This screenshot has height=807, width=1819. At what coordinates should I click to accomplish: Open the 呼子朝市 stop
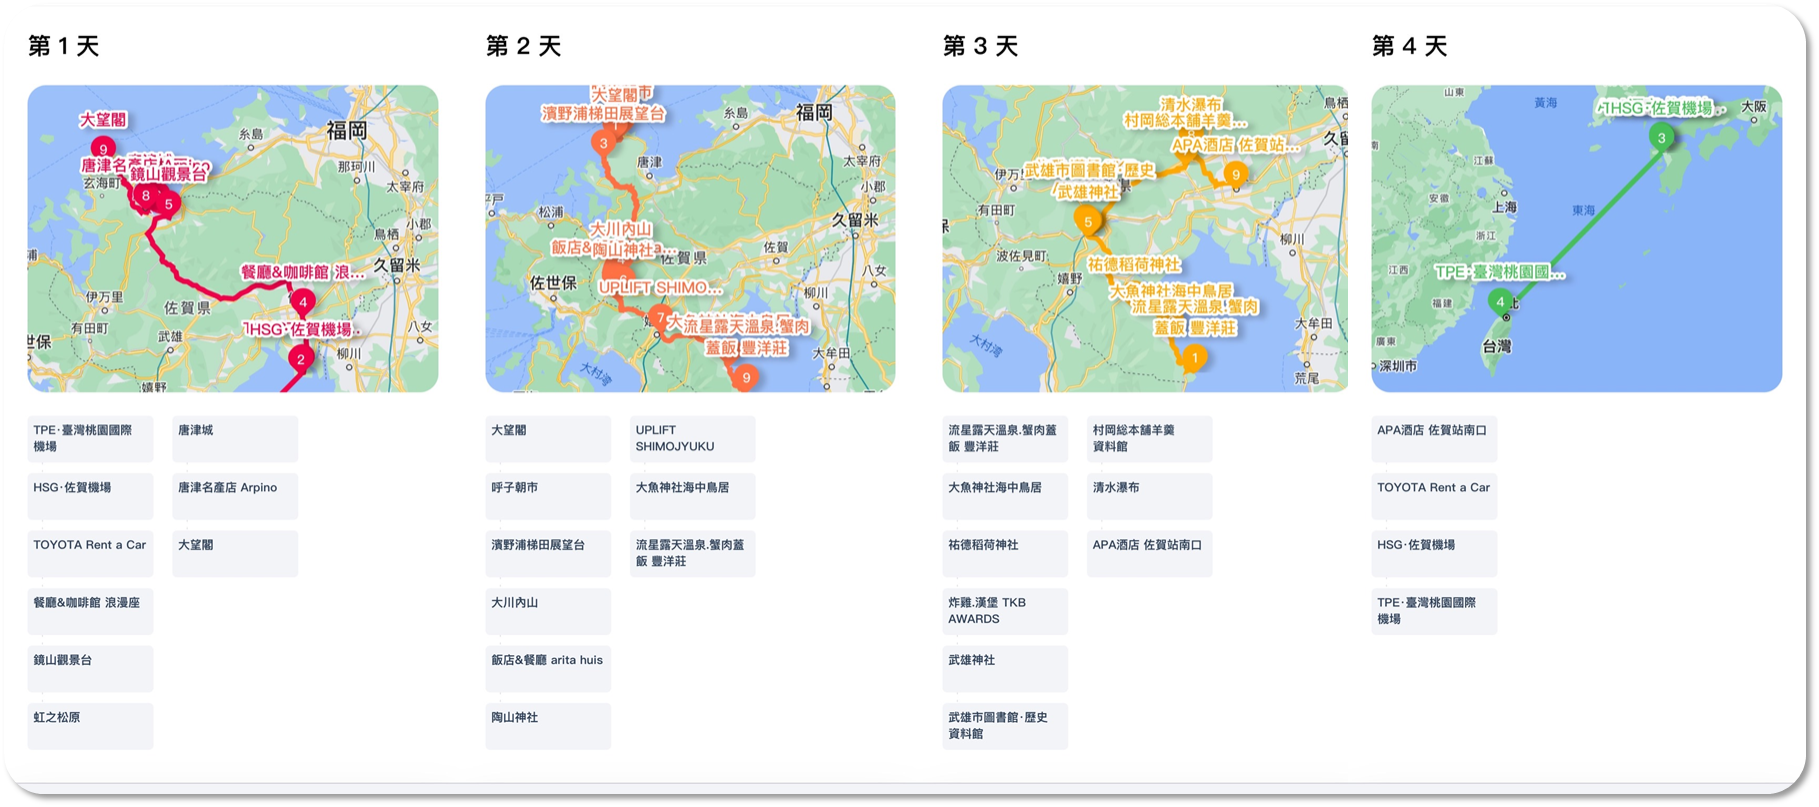coord(548,496)
